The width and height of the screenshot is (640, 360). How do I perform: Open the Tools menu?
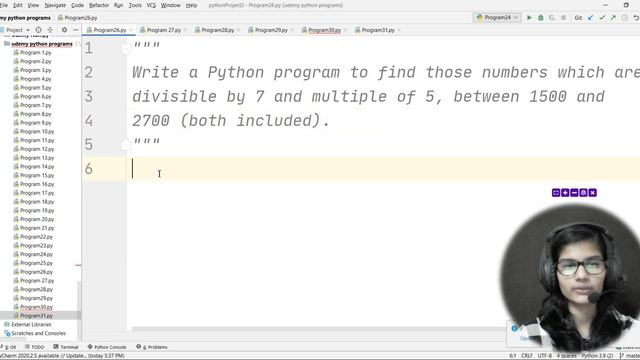[x=135, y=5]
